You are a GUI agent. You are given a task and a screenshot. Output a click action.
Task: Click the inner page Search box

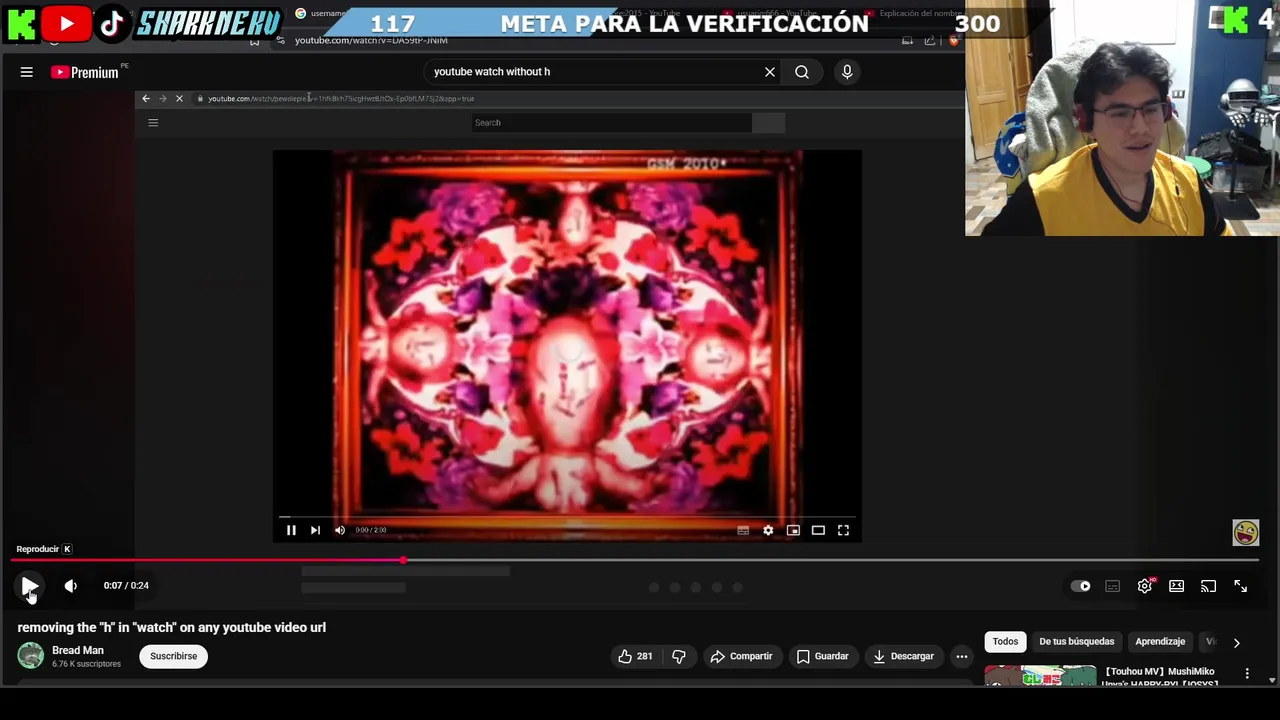pyautogui.click(x=612, y=122)
